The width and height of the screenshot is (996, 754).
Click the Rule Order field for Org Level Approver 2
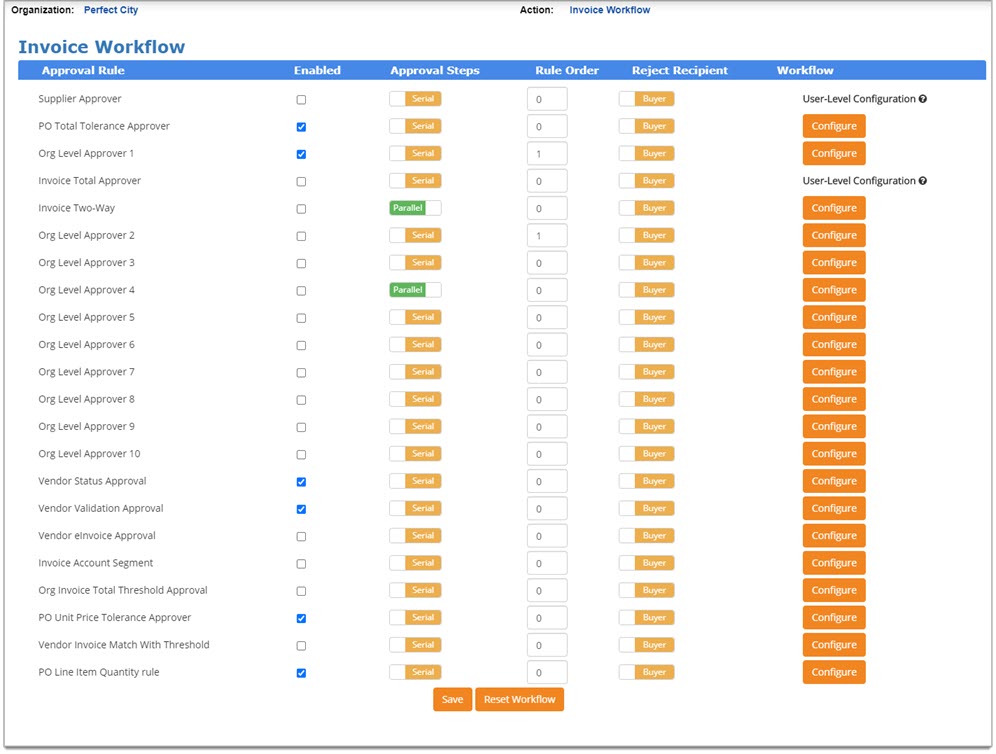click(548, 235)
